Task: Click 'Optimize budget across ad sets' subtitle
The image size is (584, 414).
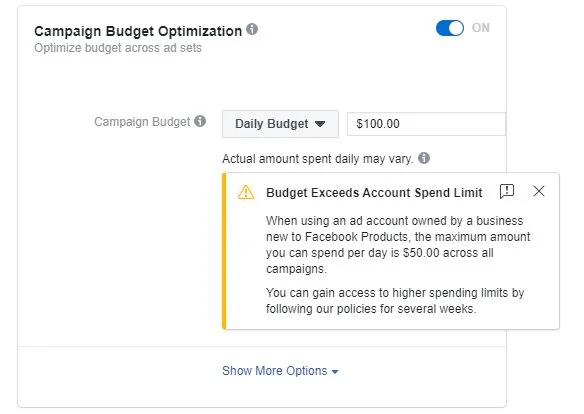Action: pos(118,48)
